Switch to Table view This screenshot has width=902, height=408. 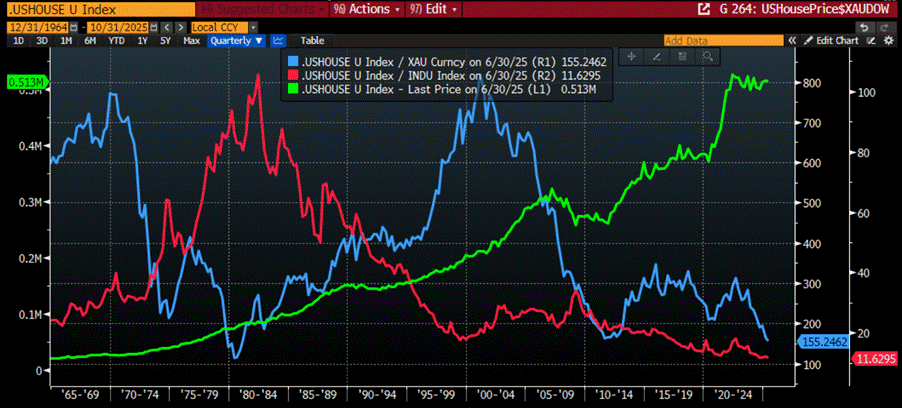[x=312, y=41]
